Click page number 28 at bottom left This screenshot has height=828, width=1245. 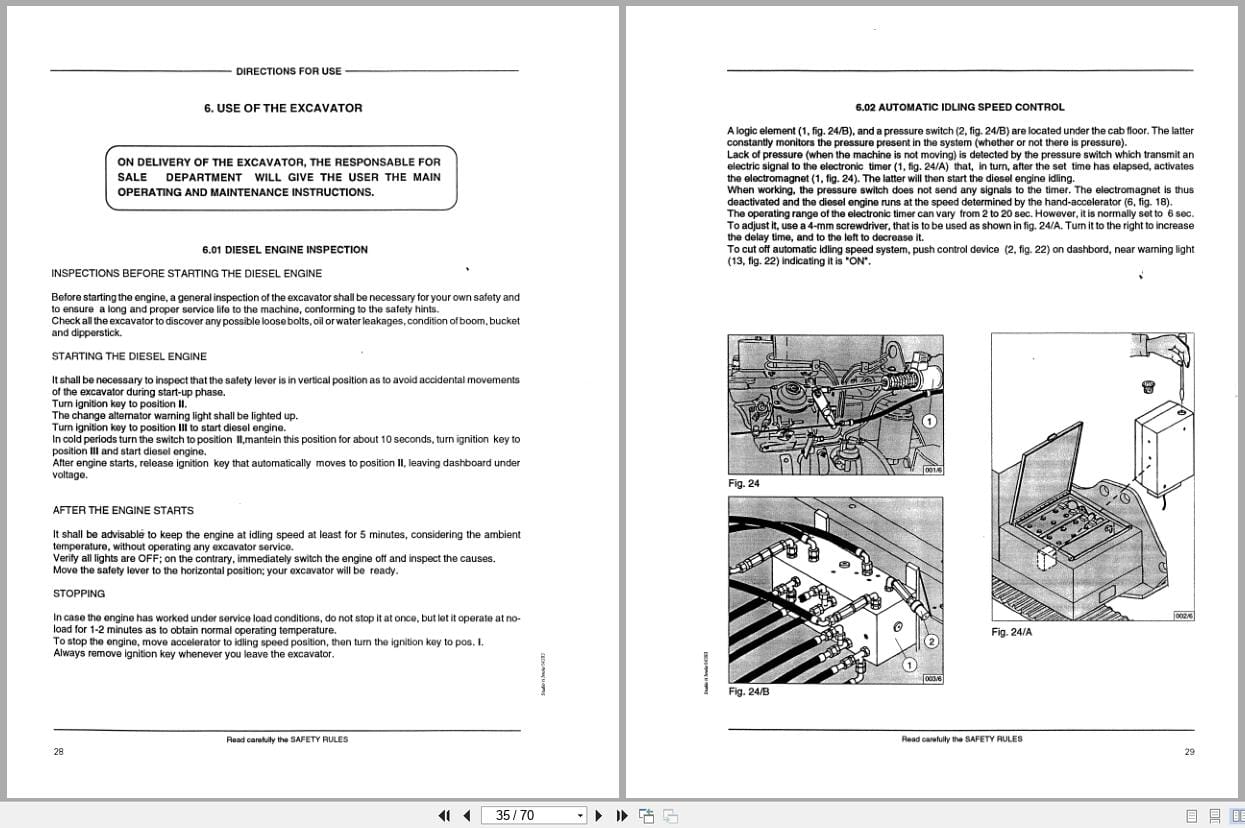click(x=58, y=752)
